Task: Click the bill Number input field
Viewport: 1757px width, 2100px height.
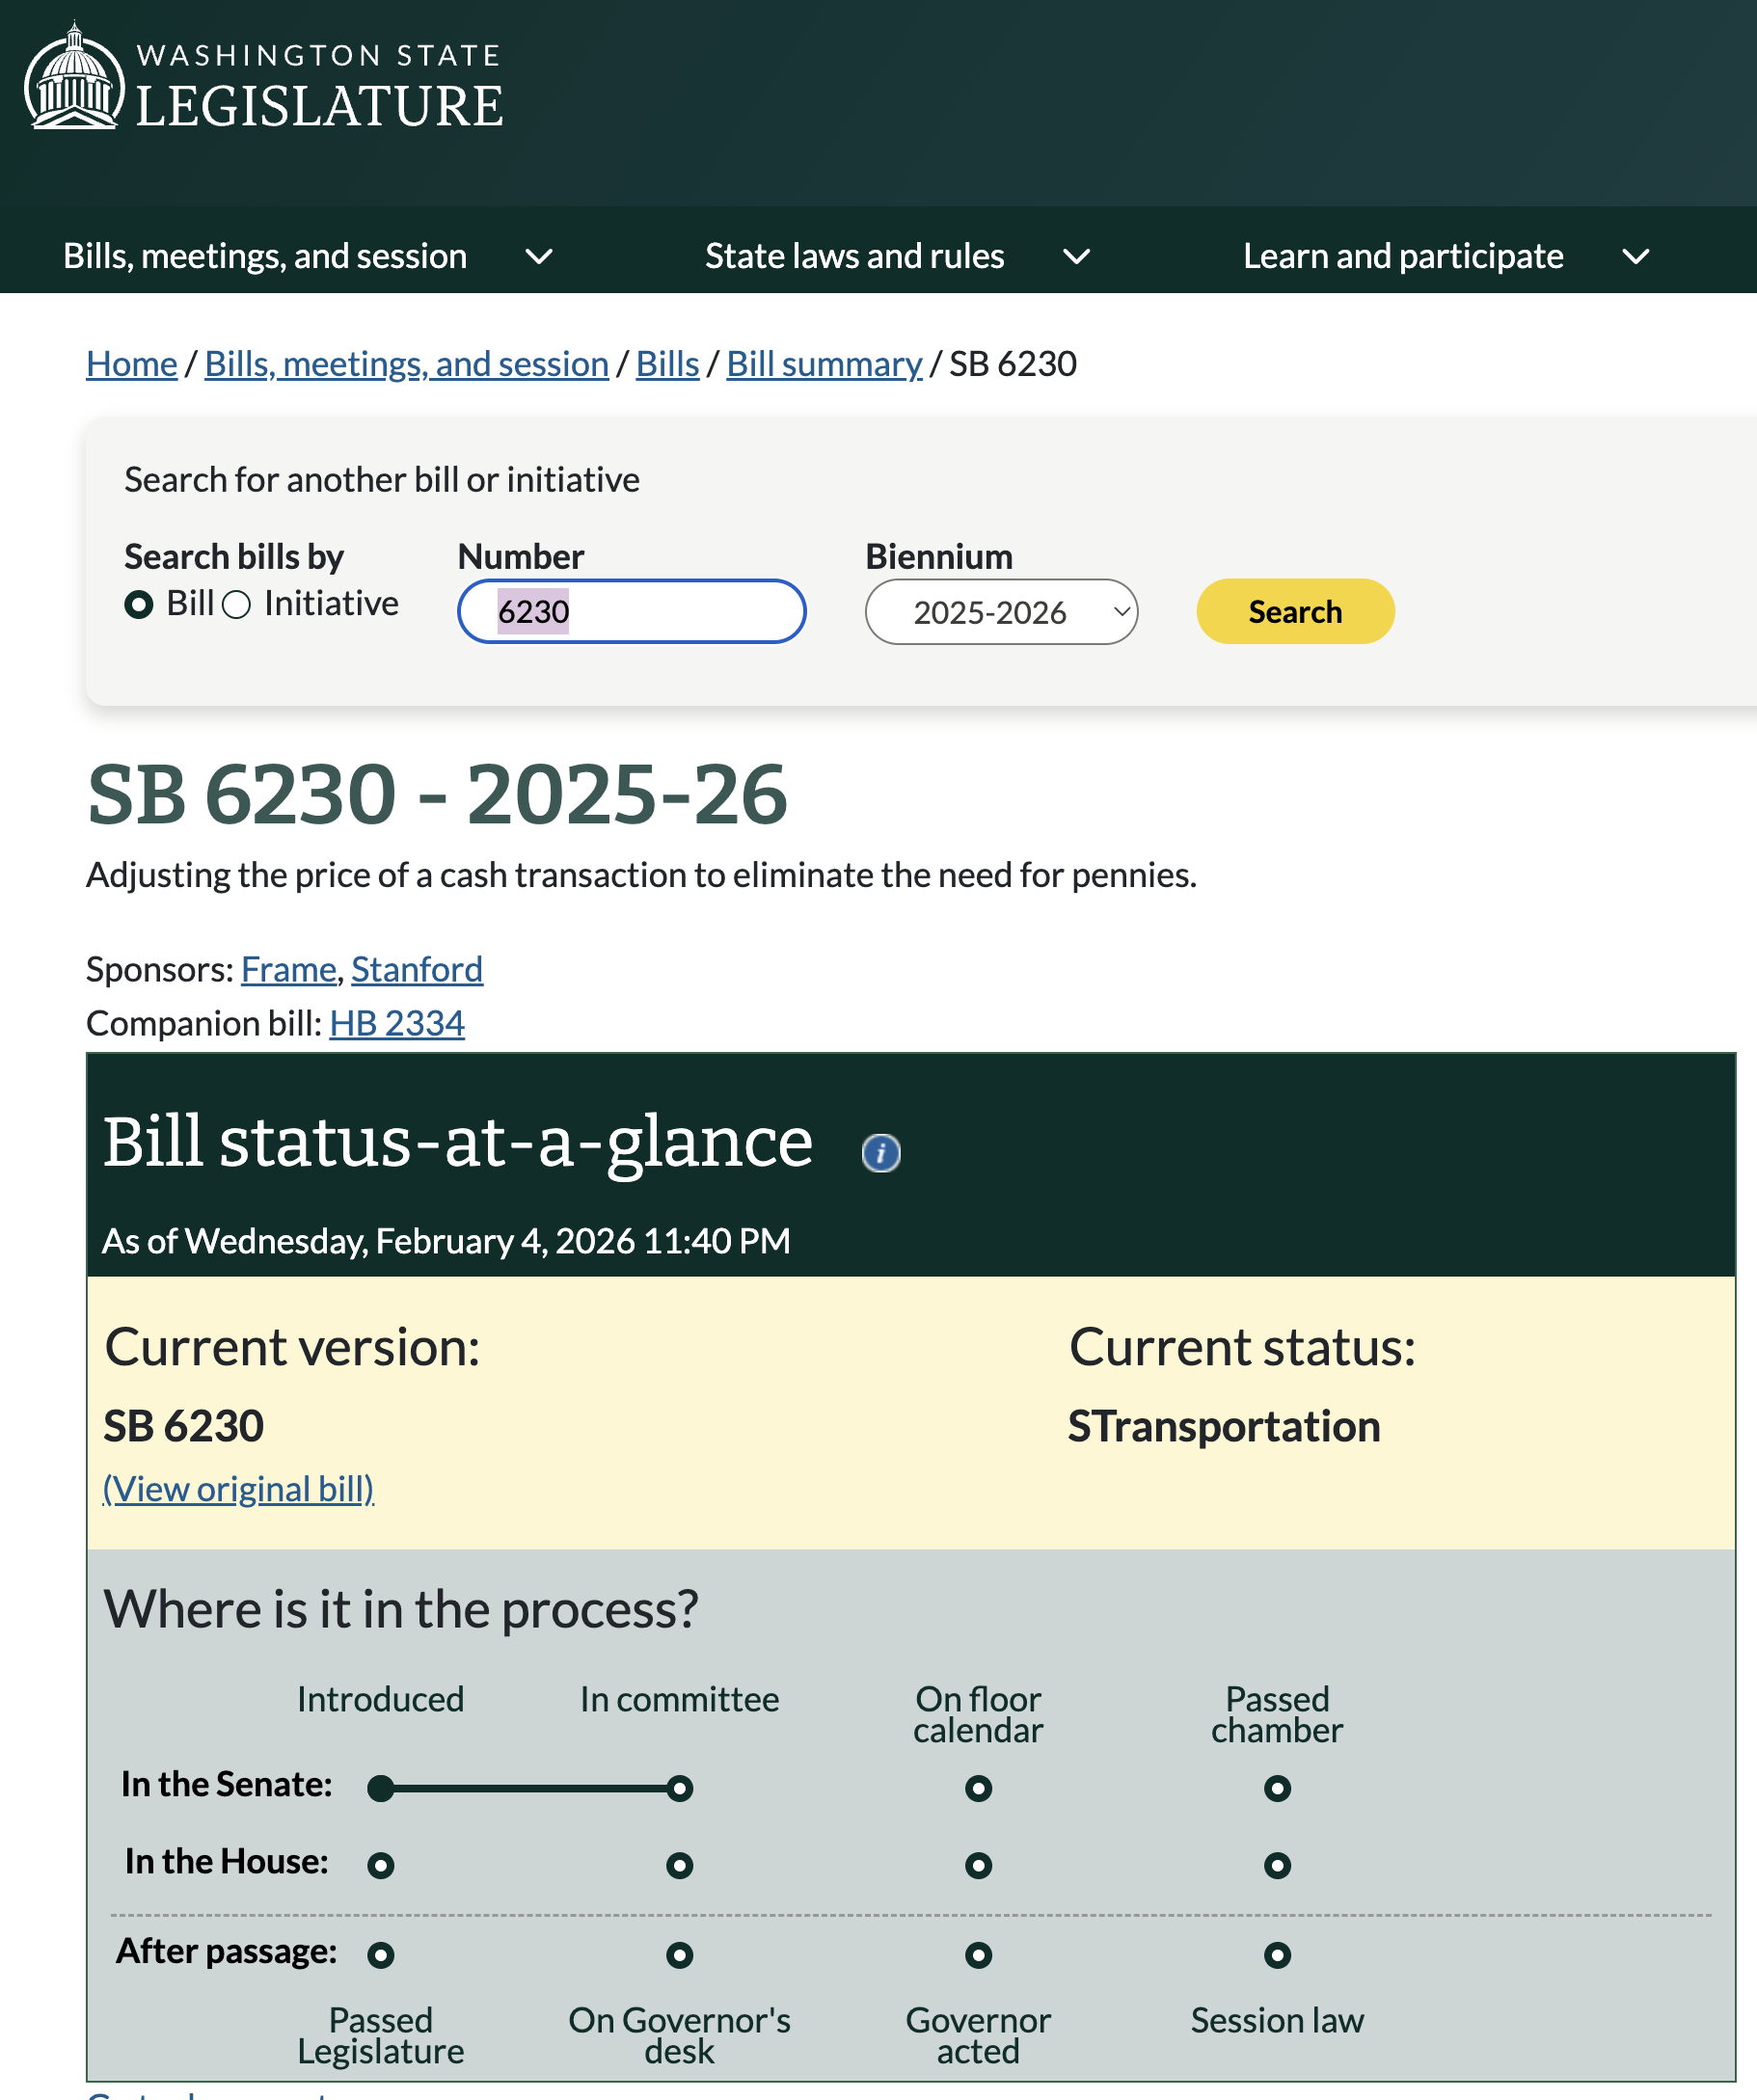Action: 631,612
